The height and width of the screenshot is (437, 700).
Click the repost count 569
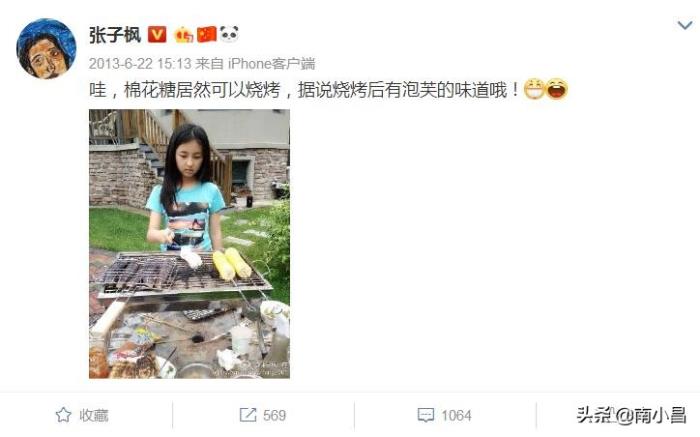274,416
